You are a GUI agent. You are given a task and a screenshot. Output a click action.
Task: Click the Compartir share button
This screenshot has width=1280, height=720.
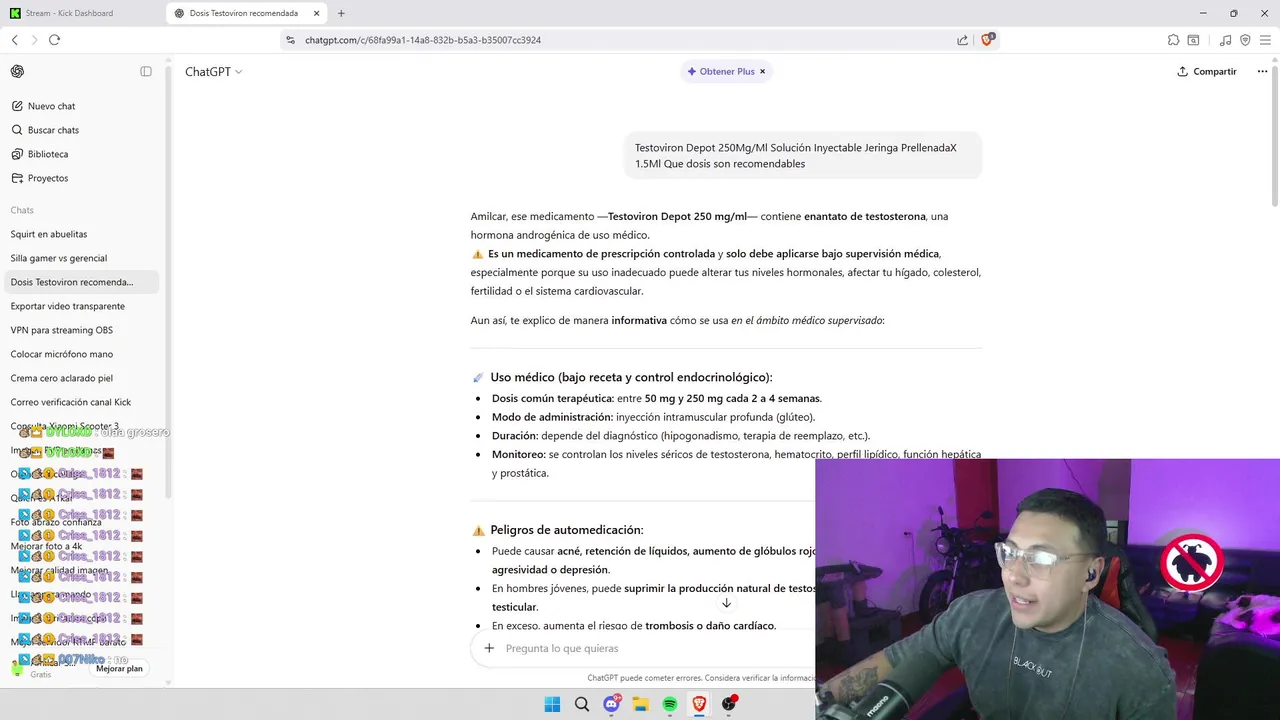pyautogui.click(x=1207, y=72)
